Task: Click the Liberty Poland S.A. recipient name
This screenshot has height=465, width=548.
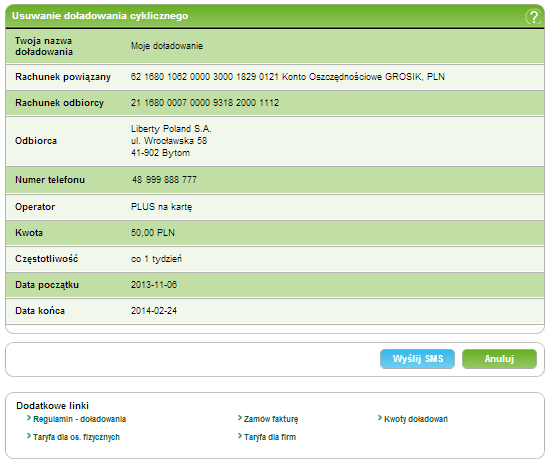Action: point(171,129)
